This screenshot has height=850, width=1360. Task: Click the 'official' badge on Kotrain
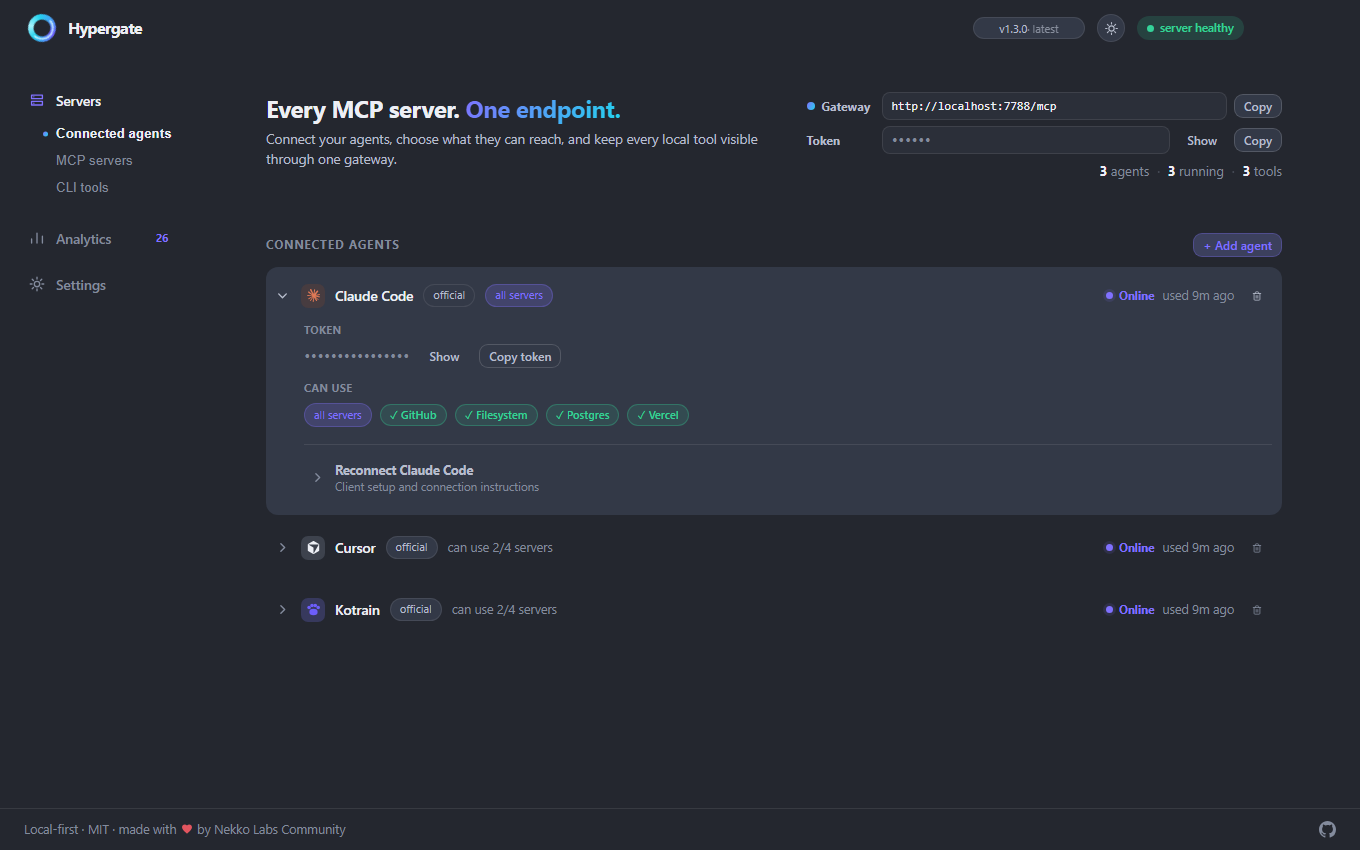[x=416, y=609]
